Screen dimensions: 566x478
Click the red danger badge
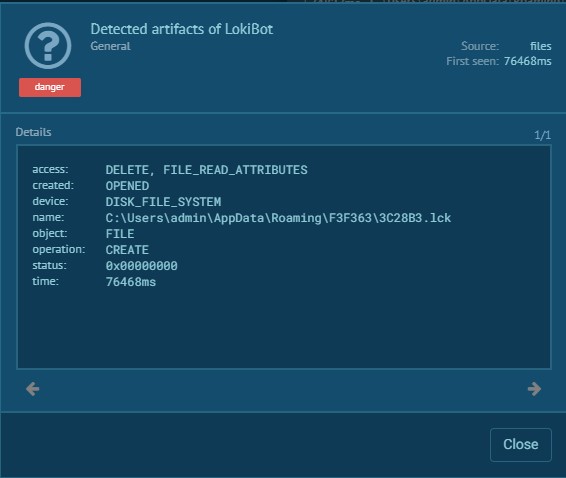click(x=50, y=87)
